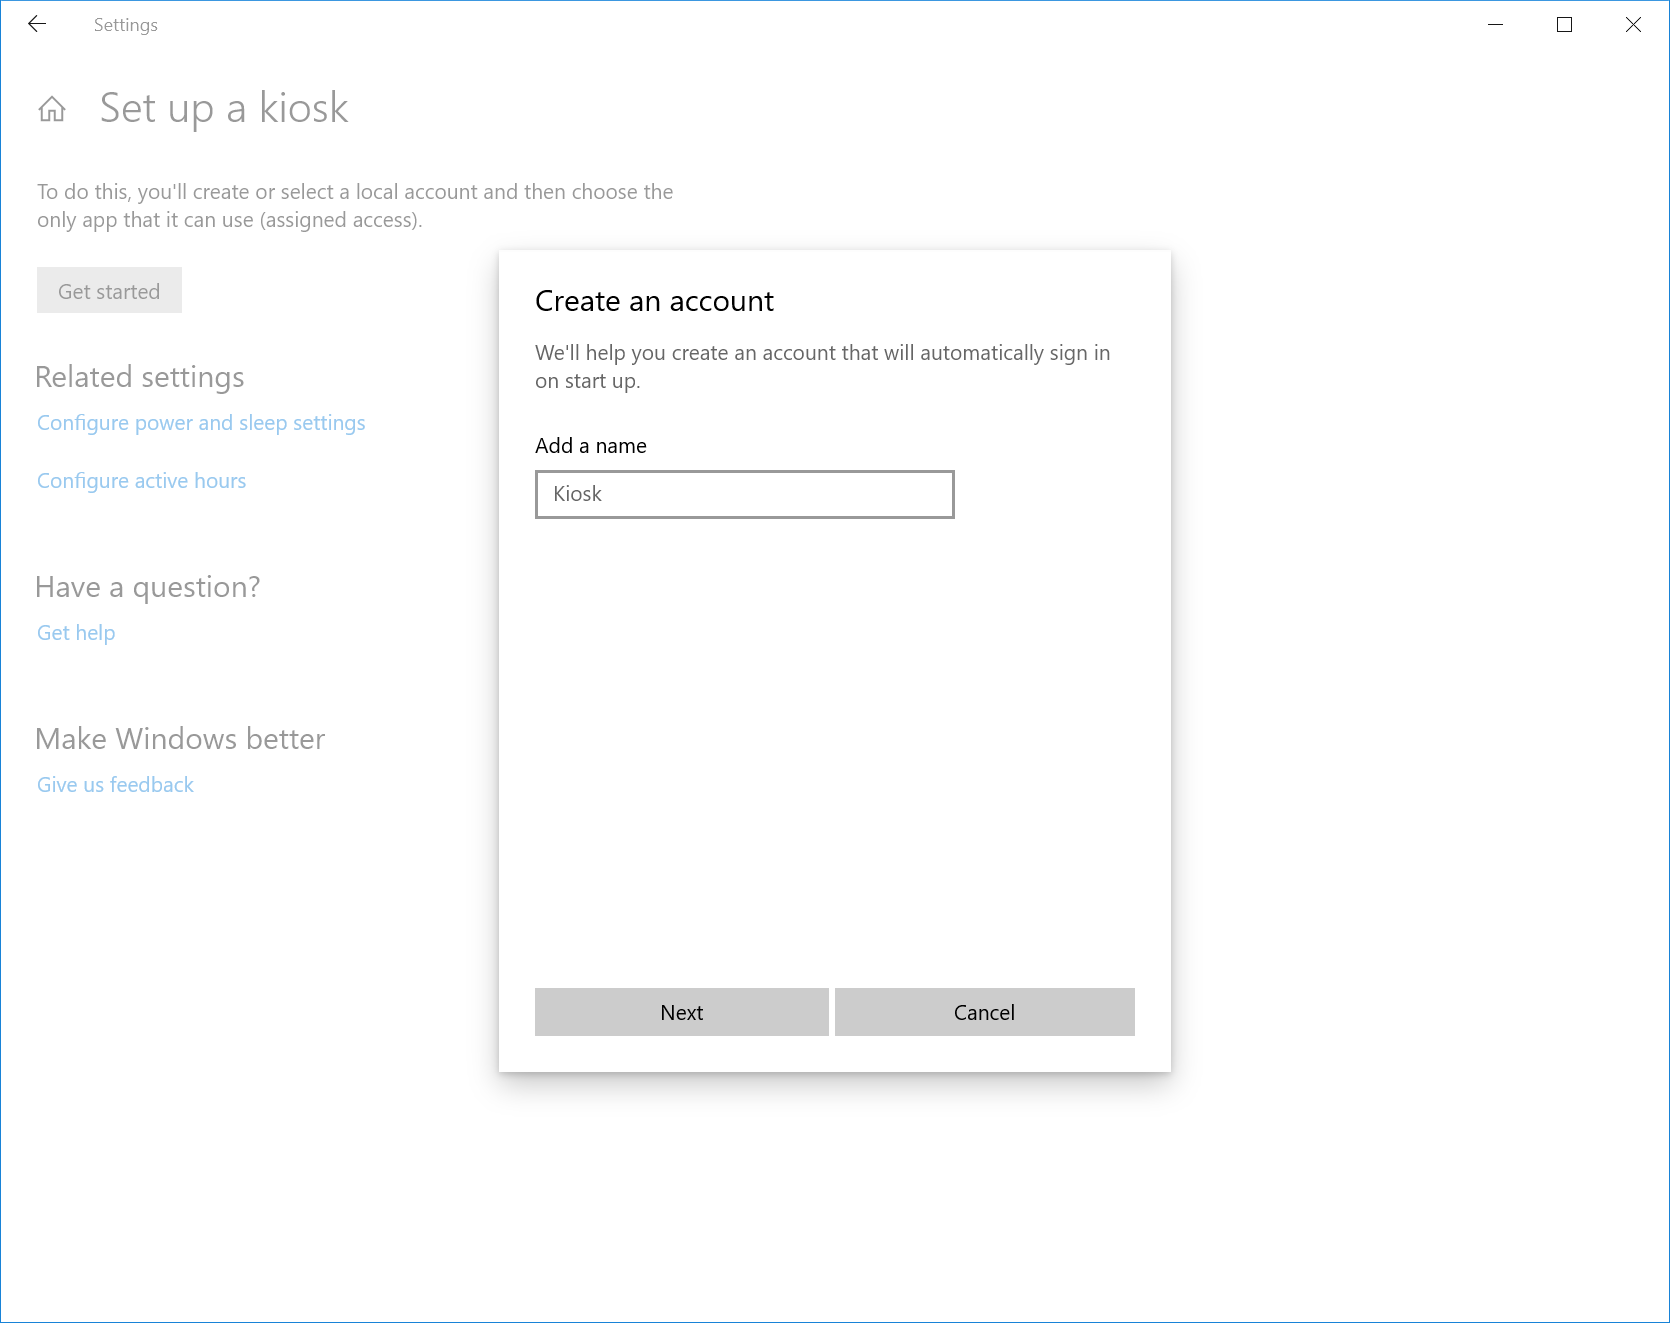
Task: Click the Settings title bar text
Action: (x=126, y=25)
